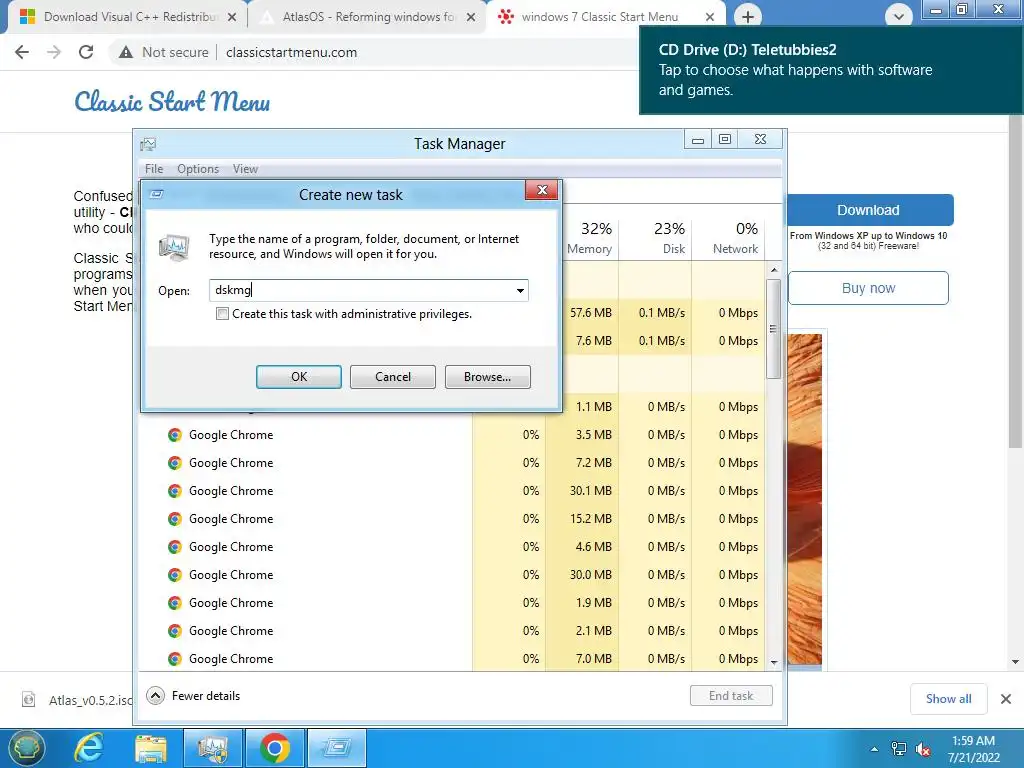Sort by the Memory column header
Screen dimensions: 1024x768
tap(590, 238)
